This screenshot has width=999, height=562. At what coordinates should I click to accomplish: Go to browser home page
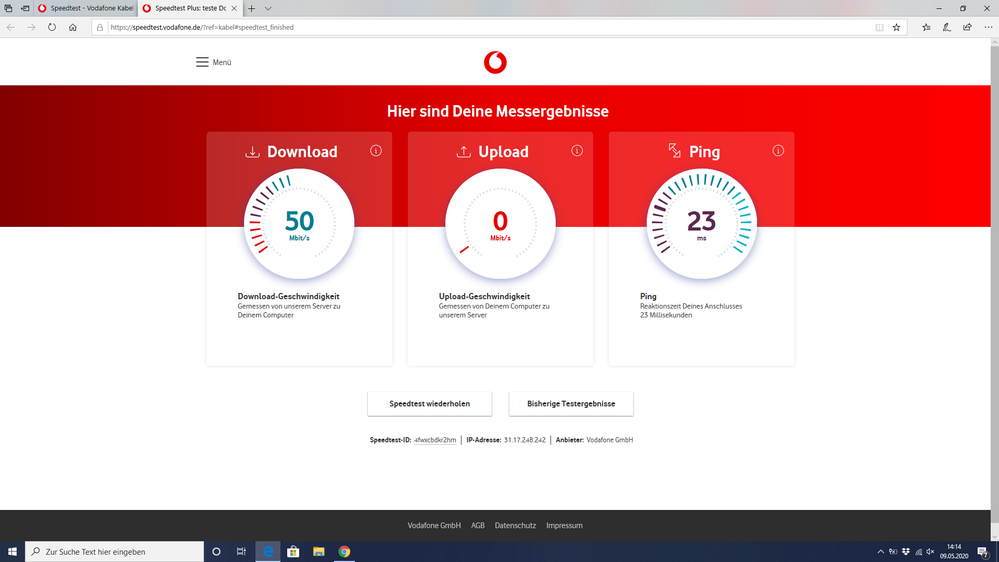pos(73,27)
